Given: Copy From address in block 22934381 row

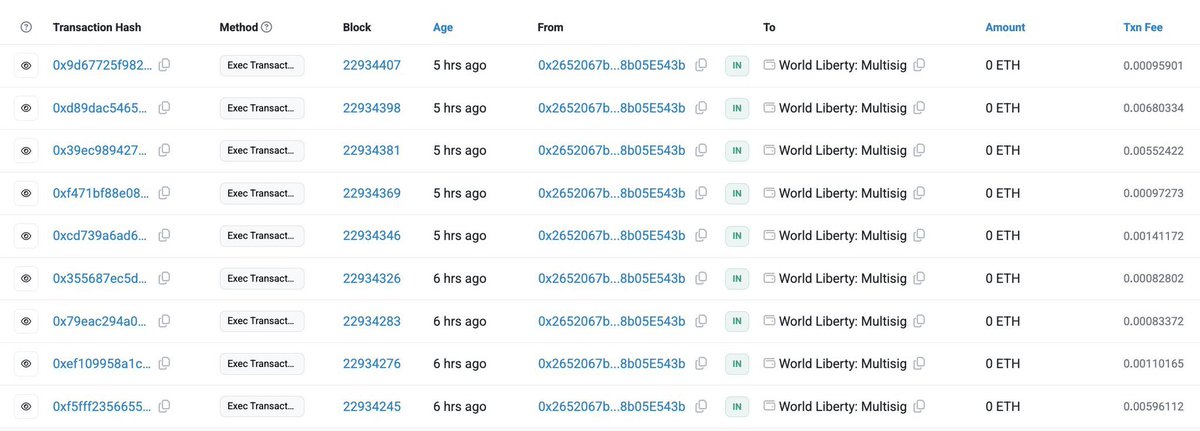Looking at the screenshot, I should [x=702, y=151].
